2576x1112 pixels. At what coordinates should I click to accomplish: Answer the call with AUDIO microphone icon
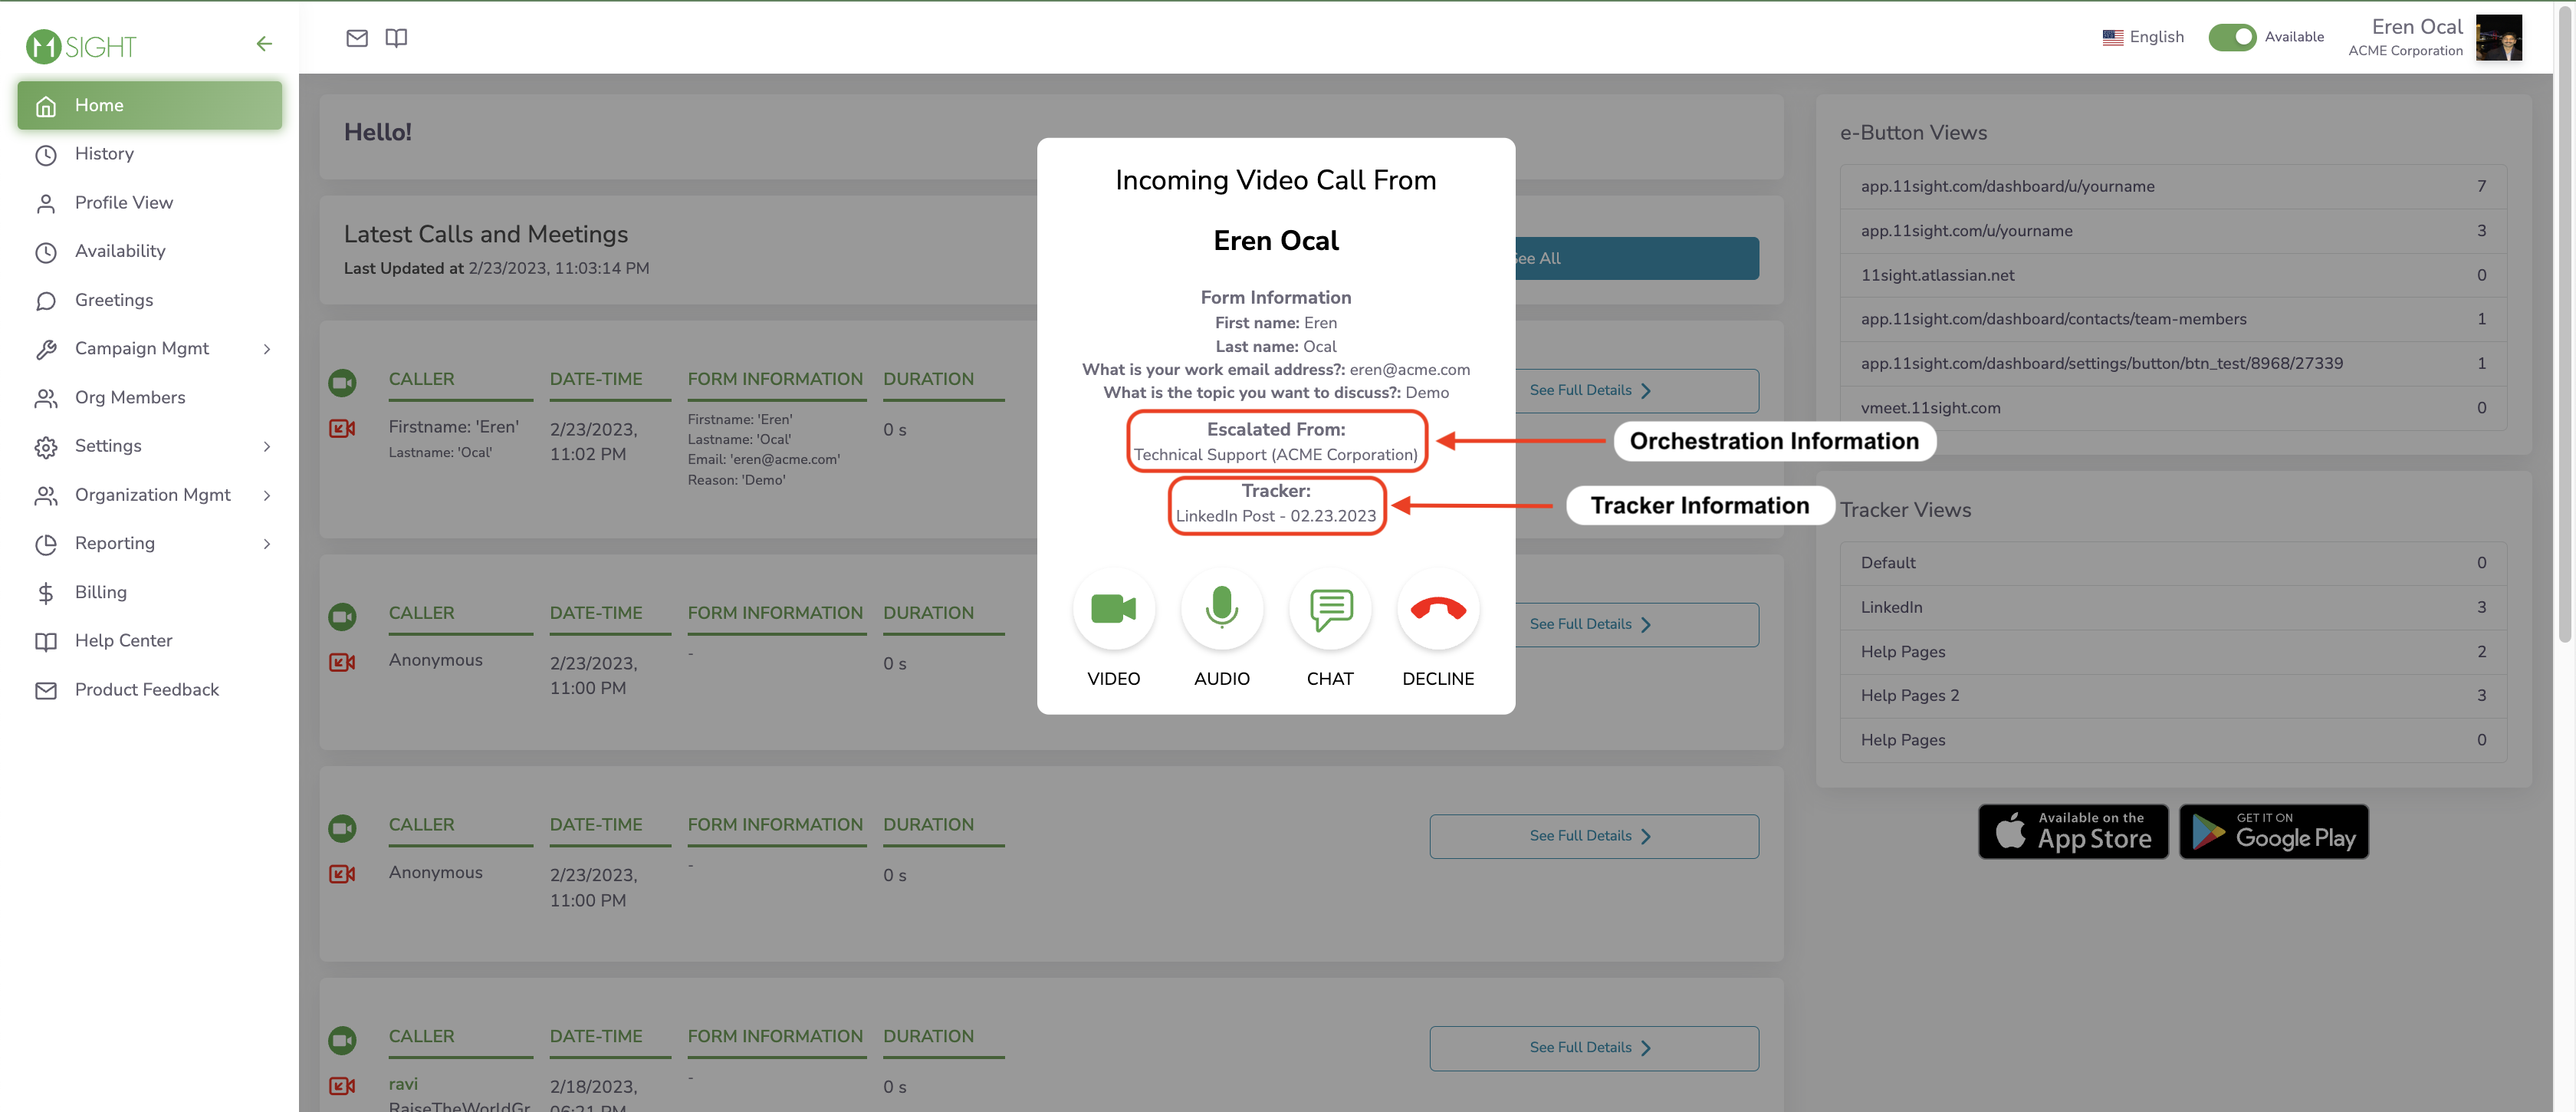point(1221,608)
